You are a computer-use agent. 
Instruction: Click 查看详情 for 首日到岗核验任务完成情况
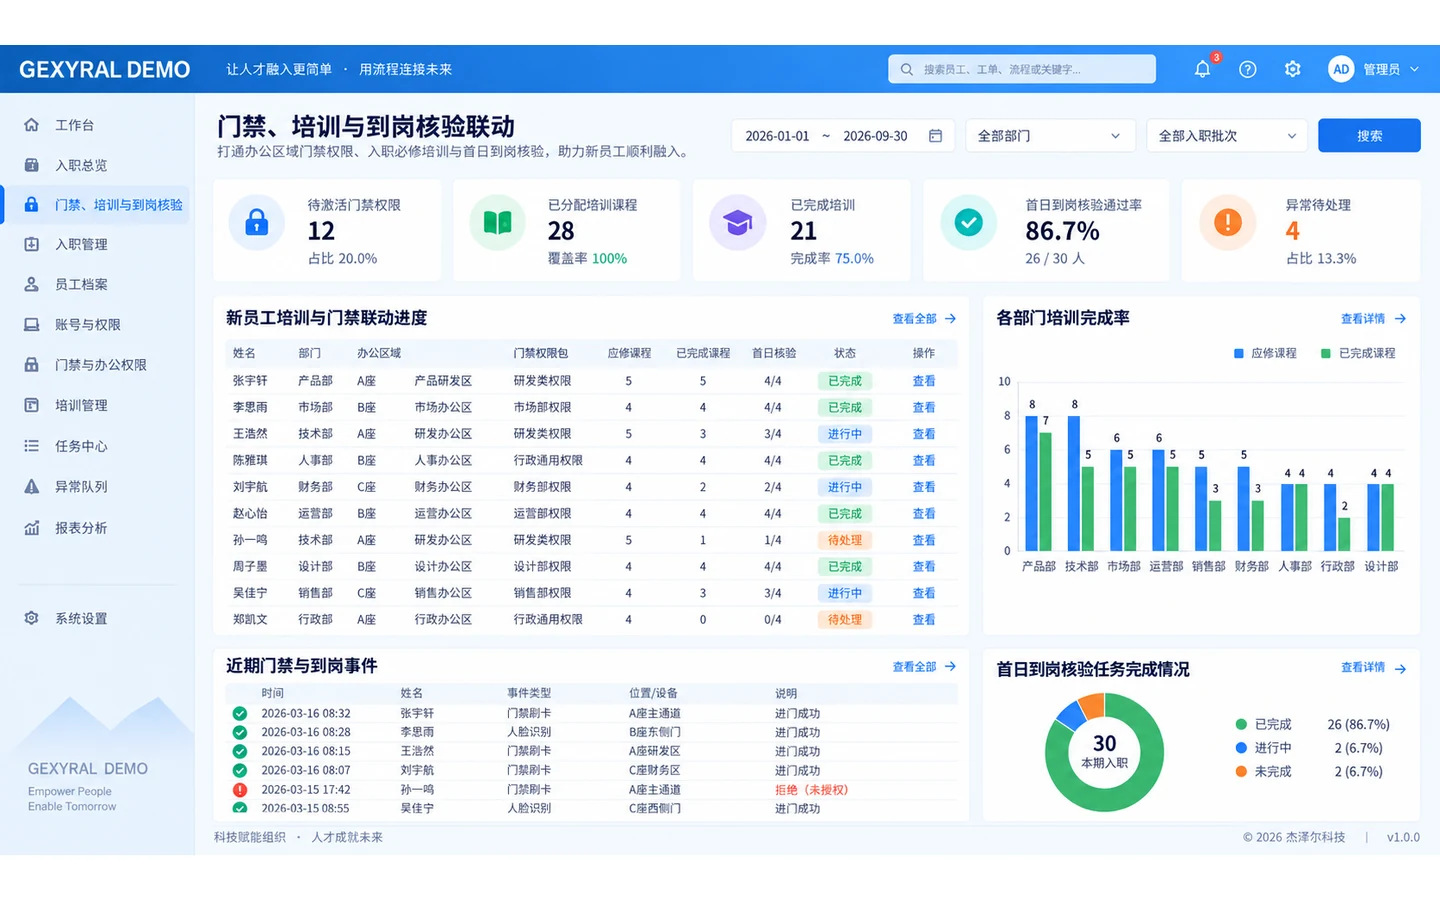tap(1373, 668)
